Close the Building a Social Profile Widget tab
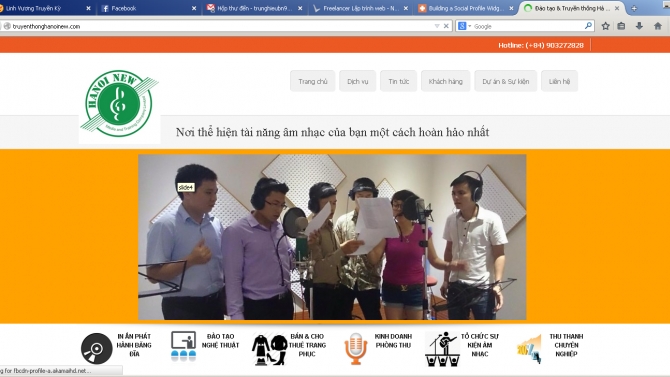 click(511, 8)
